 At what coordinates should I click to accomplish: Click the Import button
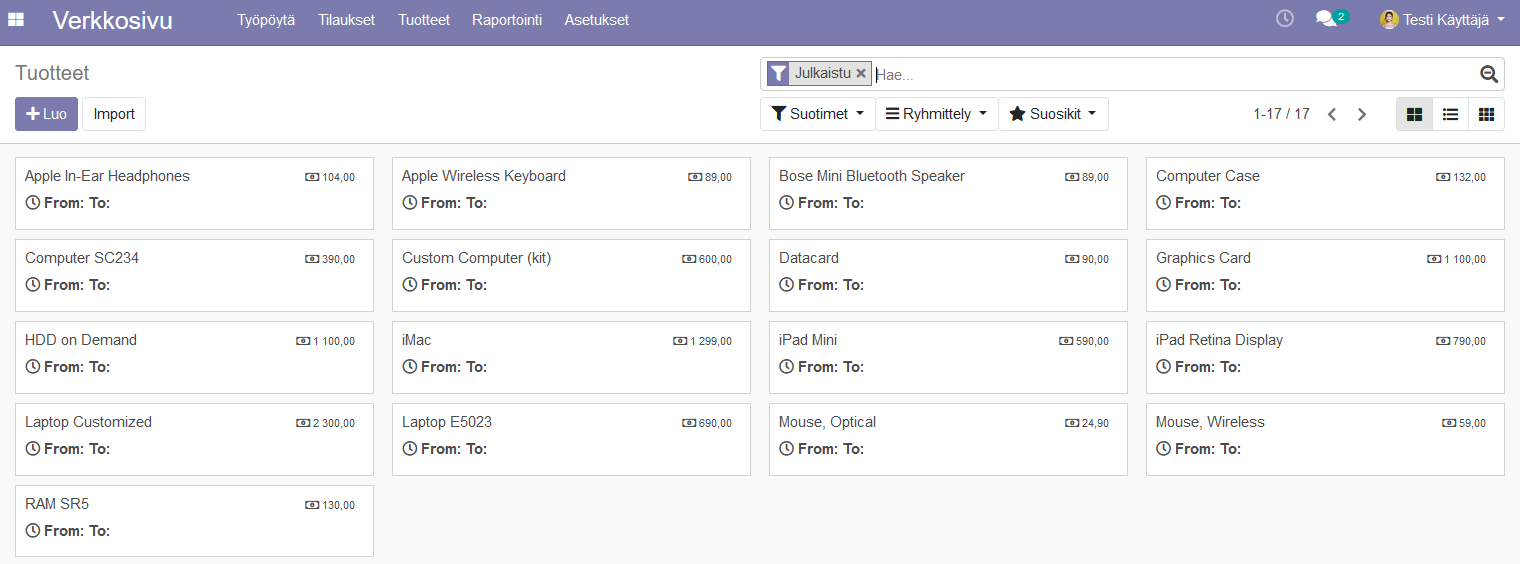[x=114, y=114]
